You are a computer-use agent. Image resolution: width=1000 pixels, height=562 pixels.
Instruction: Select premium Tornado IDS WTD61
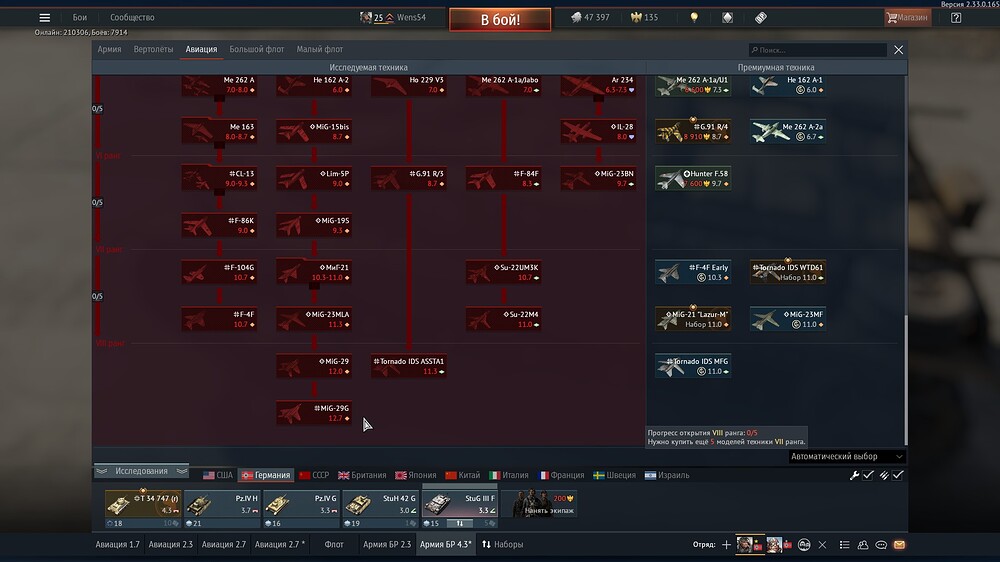click(x=788, y=272)
